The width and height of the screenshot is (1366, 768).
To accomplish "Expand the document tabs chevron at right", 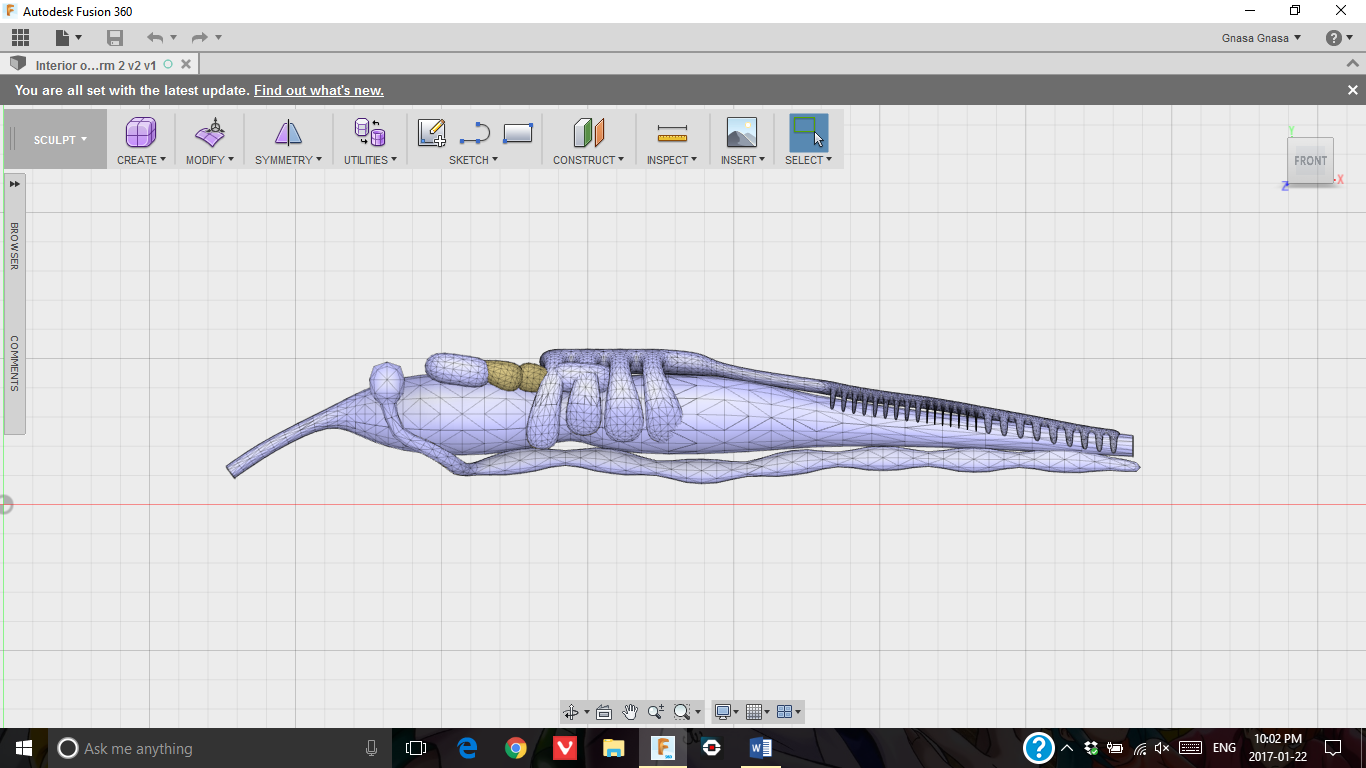I will 1353,64.
